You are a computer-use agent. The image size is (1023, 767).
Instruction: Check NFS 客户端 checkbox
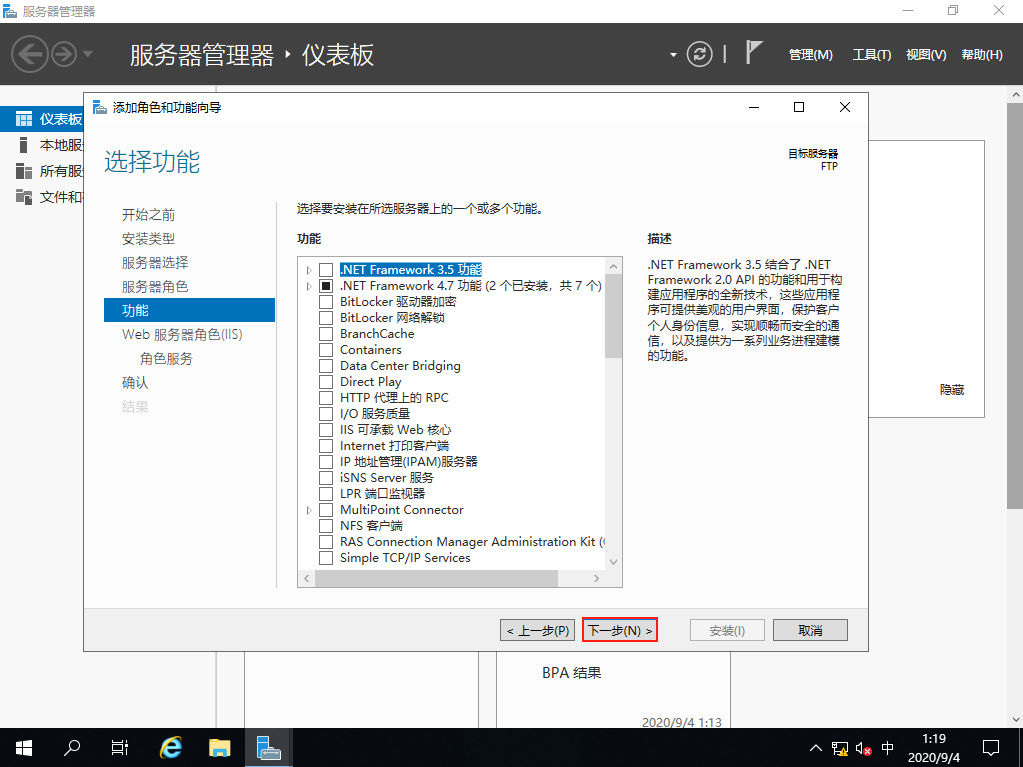tap(326, 526)
